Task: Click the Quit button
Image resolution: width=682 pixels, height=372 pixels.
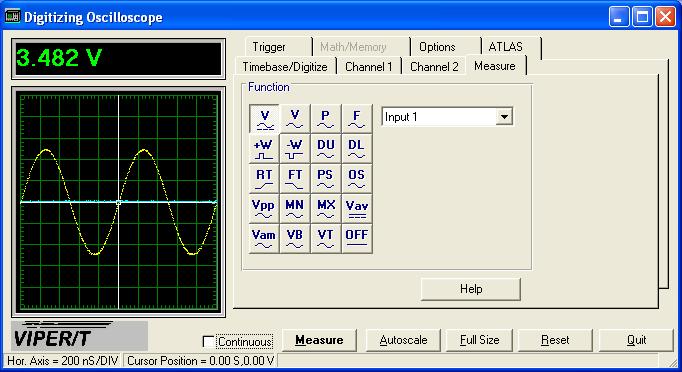Action: 636,340
